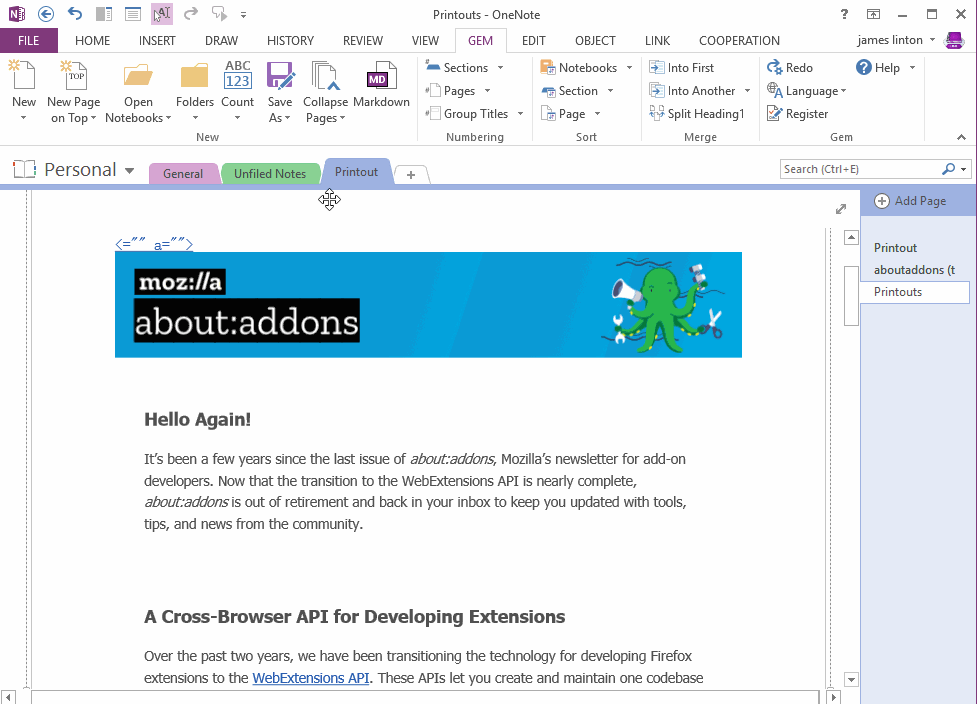Click the Touch/Mouse Mode icon
This screenshot has height=704, width=977.
coord(162,14)
